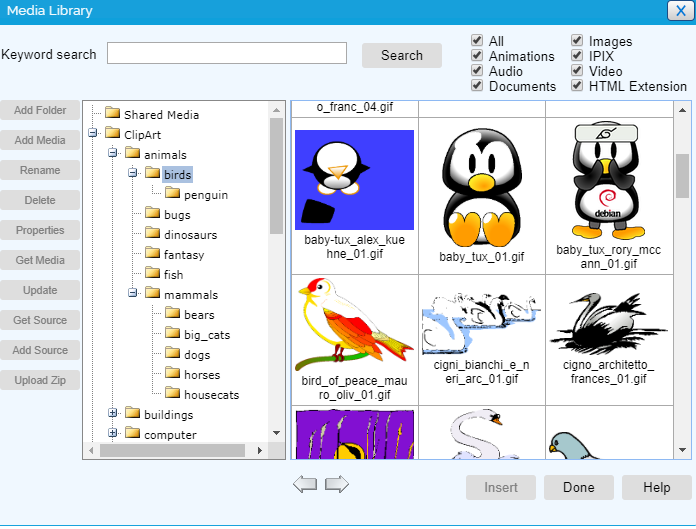Screen dimensions: 696x529
Task: Click the folder tree vertical scrollbar thumb
Action: 277,176
